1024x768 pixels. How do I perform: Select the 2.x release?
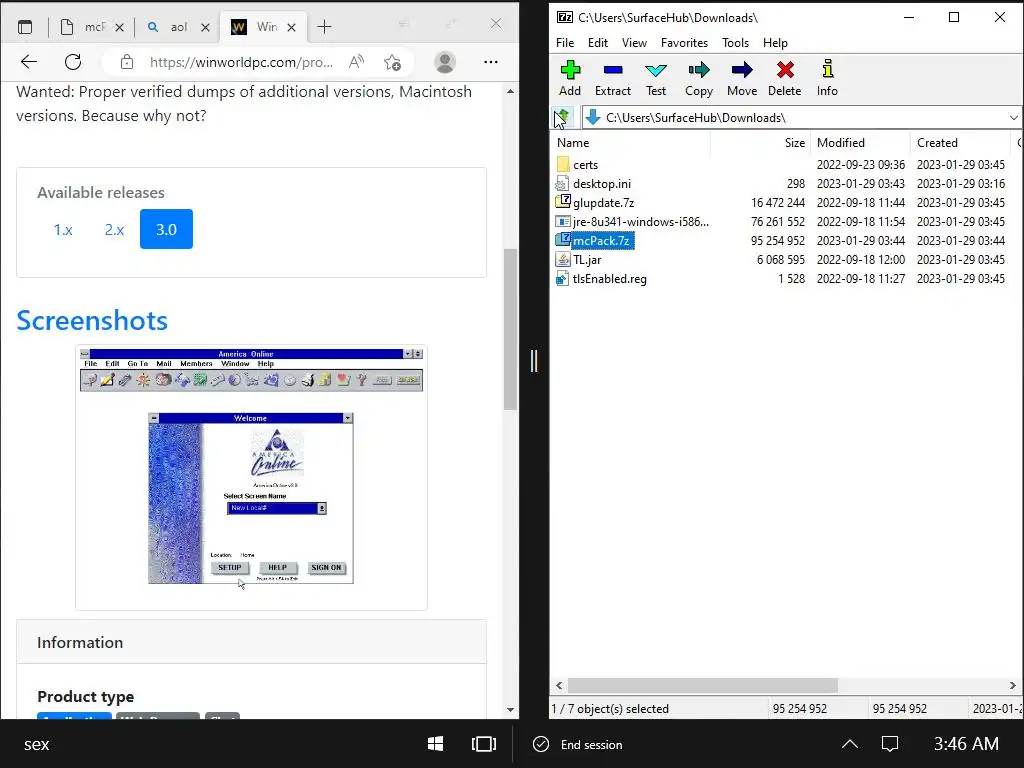[114, 229]
